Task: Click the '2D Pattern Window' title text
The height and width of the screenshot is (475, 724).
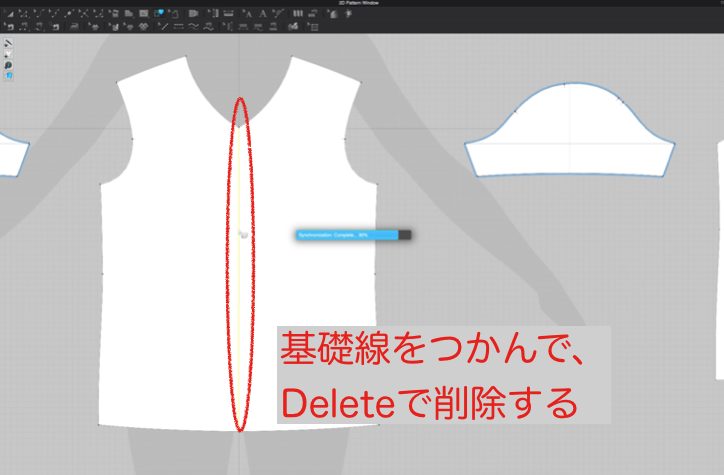Action: click(359, 3)
